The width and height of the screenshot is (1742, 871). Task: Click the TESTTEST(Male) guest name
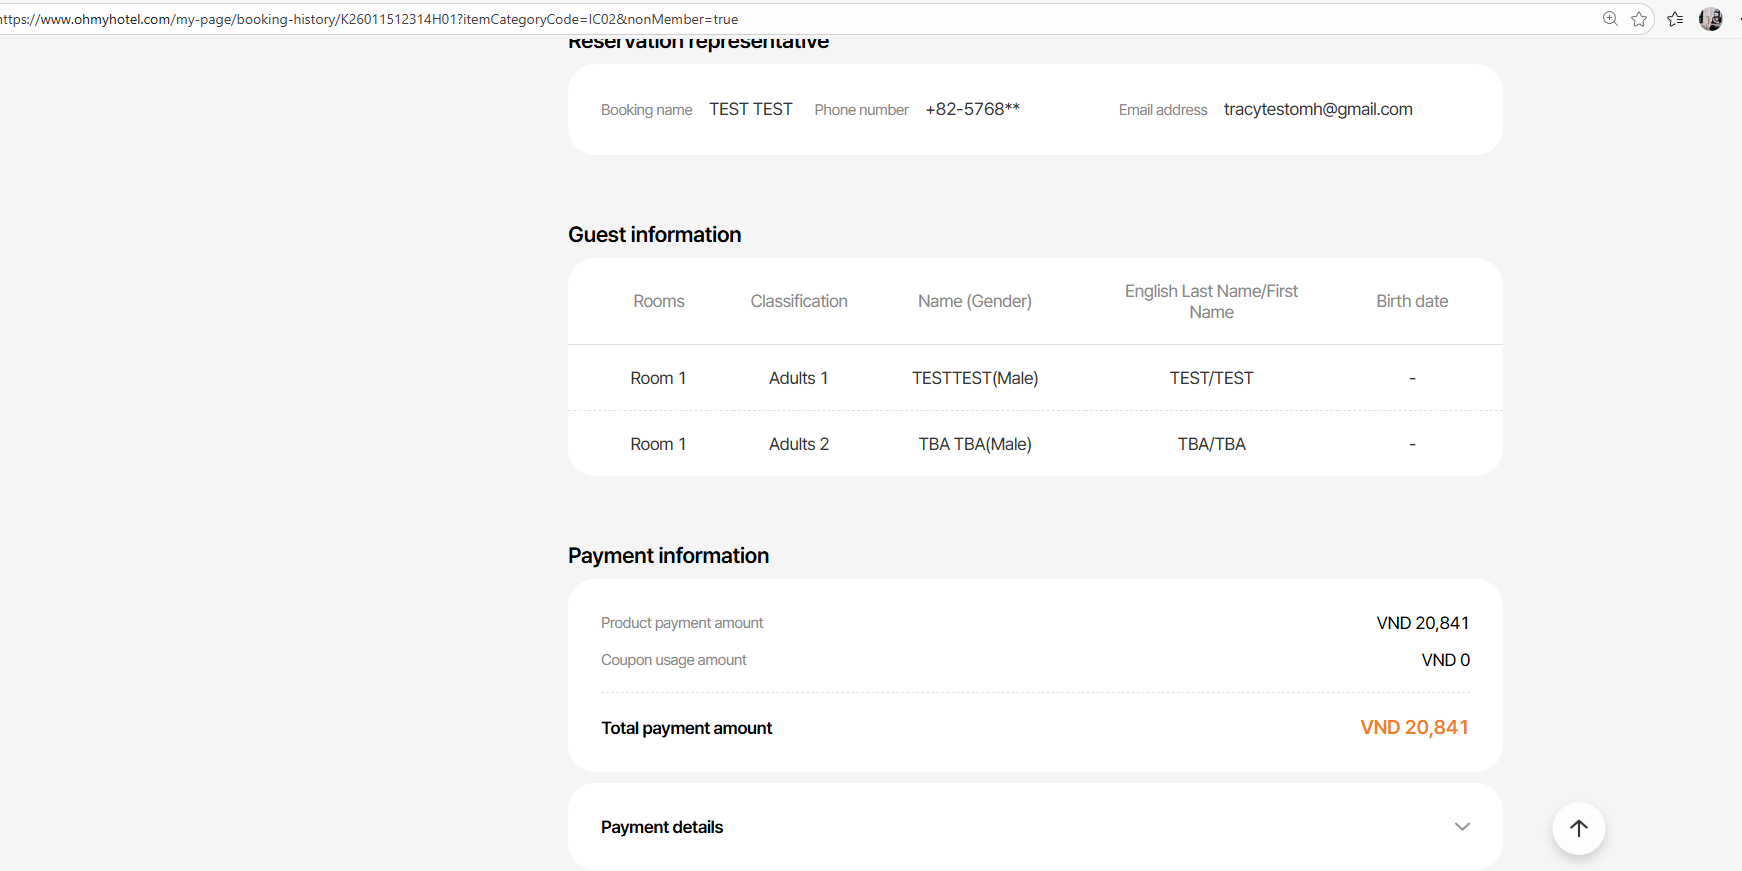click(x=975, y=378)
